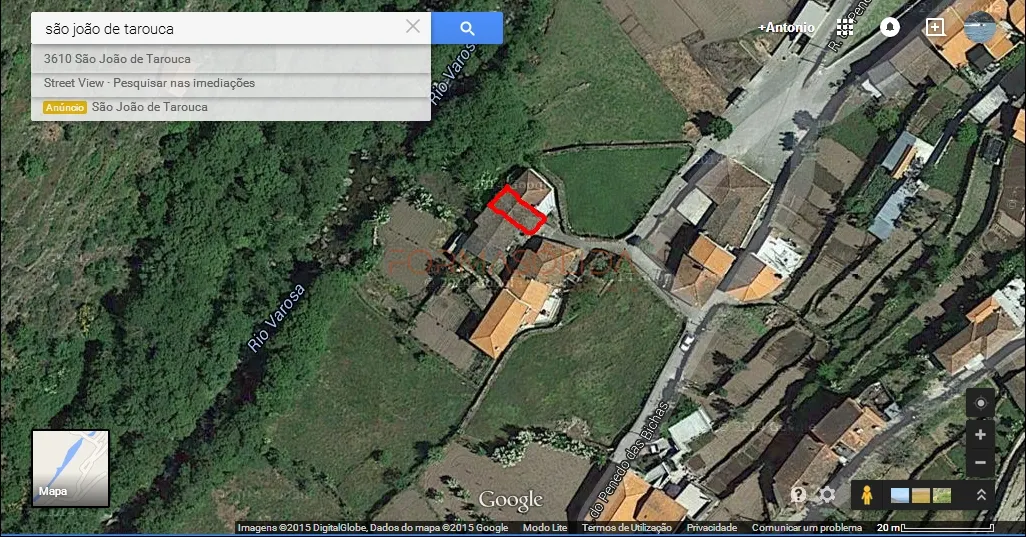Expand the imagery strip with double chevron

pos(981,495)
